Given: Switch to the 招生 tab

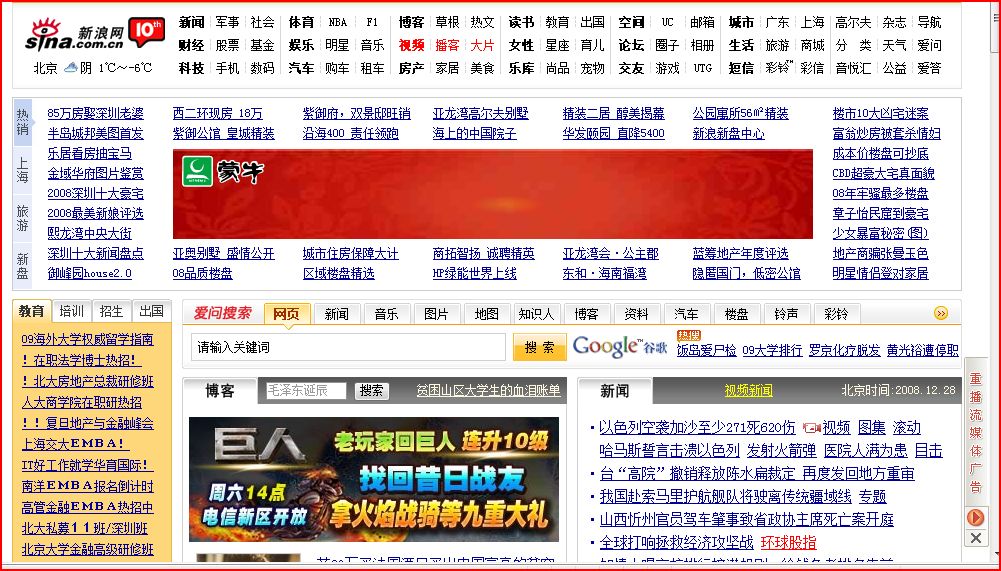Looking at the screenshot, I should [111, 311].
